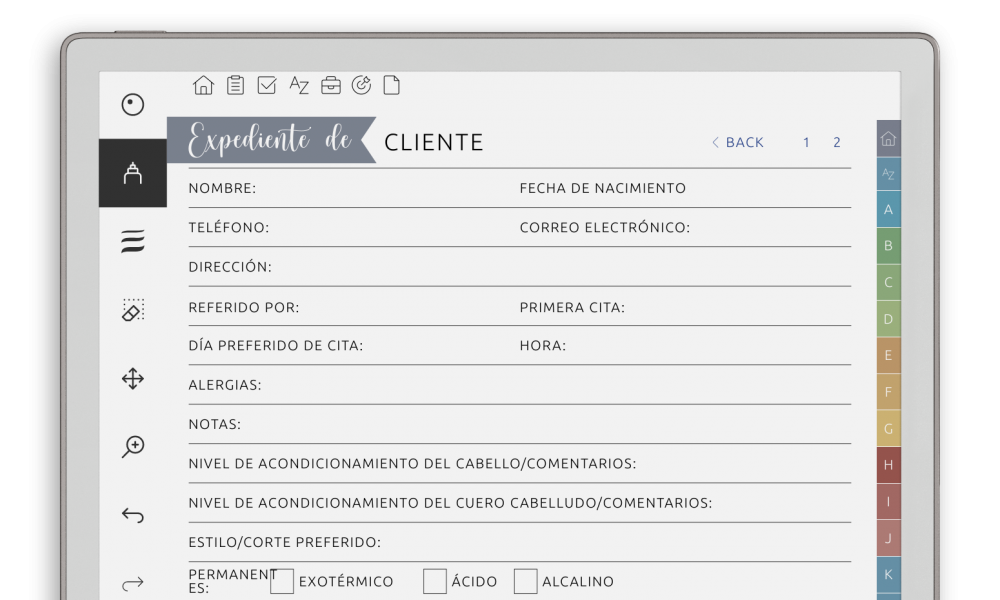This screenshot has height=600, width=1000.
Task: Click the CUERO CABELLUDO/COMENTARIOS label
Action: pyautogui.click(x=450, y=503)
